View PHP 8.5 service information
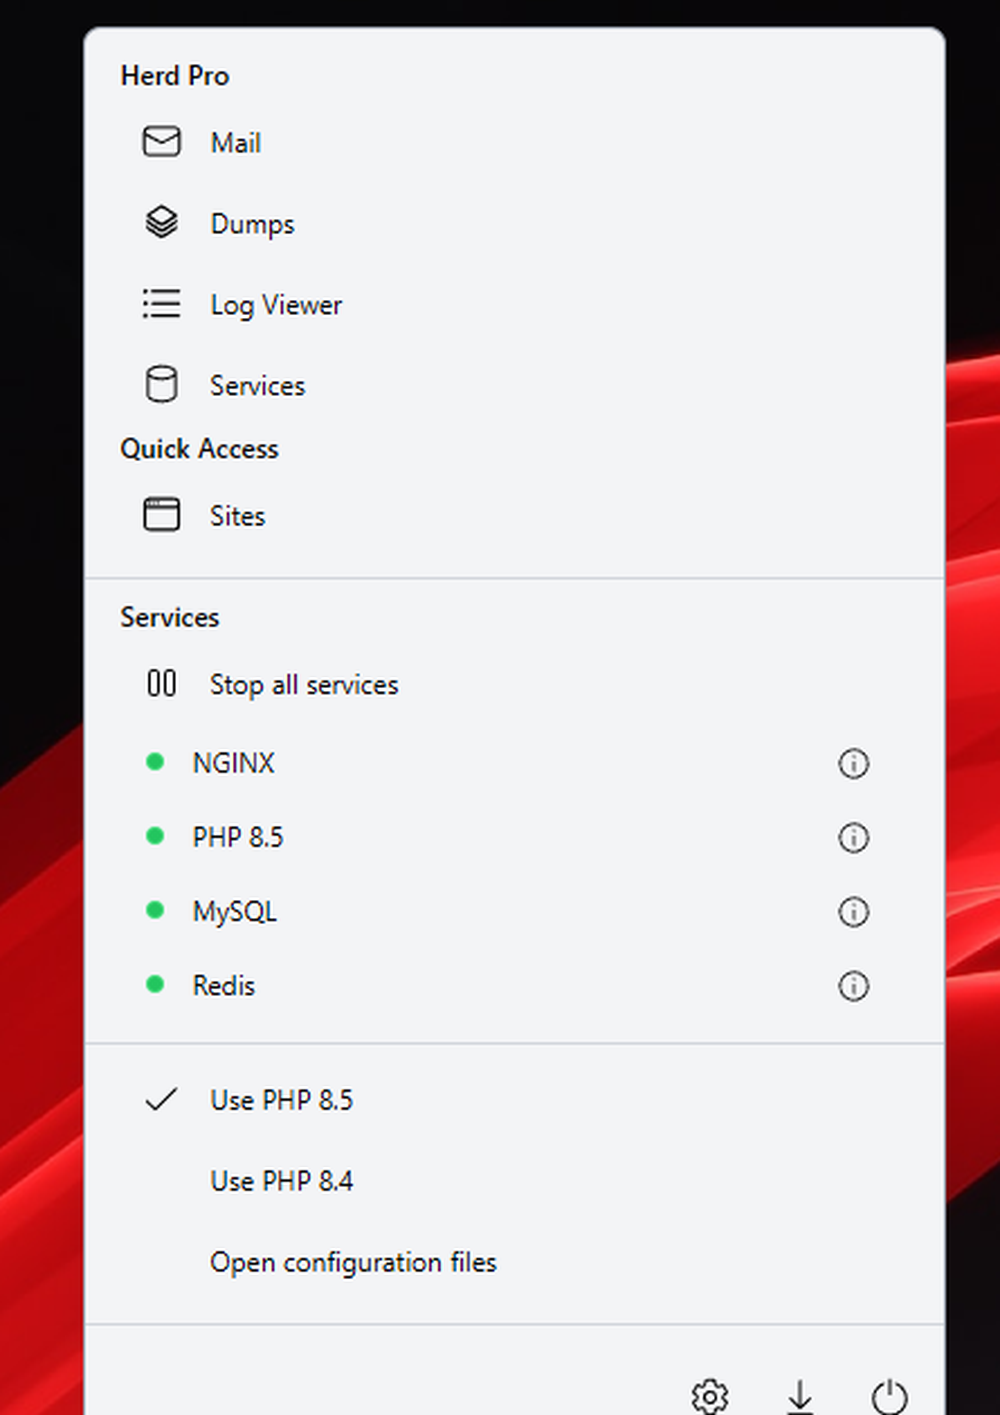The height and width of the screenshot is (1415, 1000). 853,837
